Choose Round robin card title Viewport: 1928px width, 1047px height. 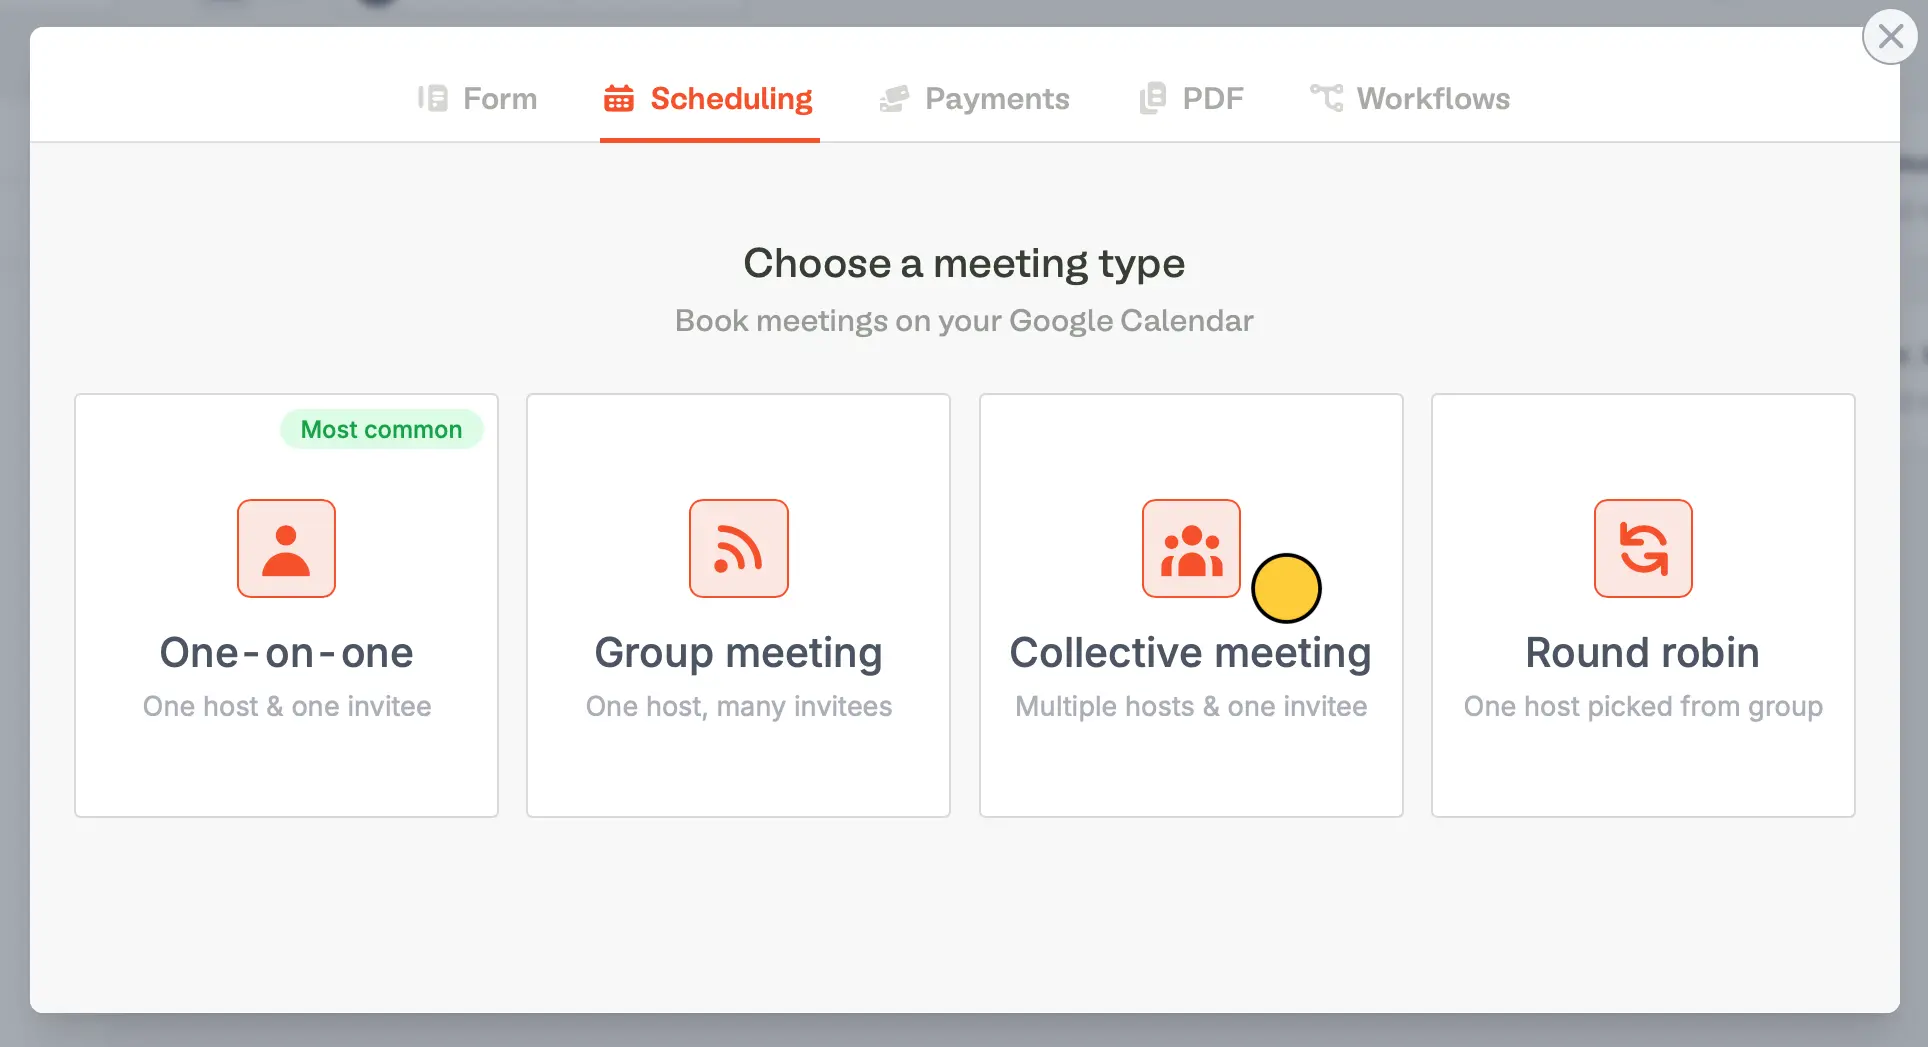pyautogui.click(x=1643, y=652)
